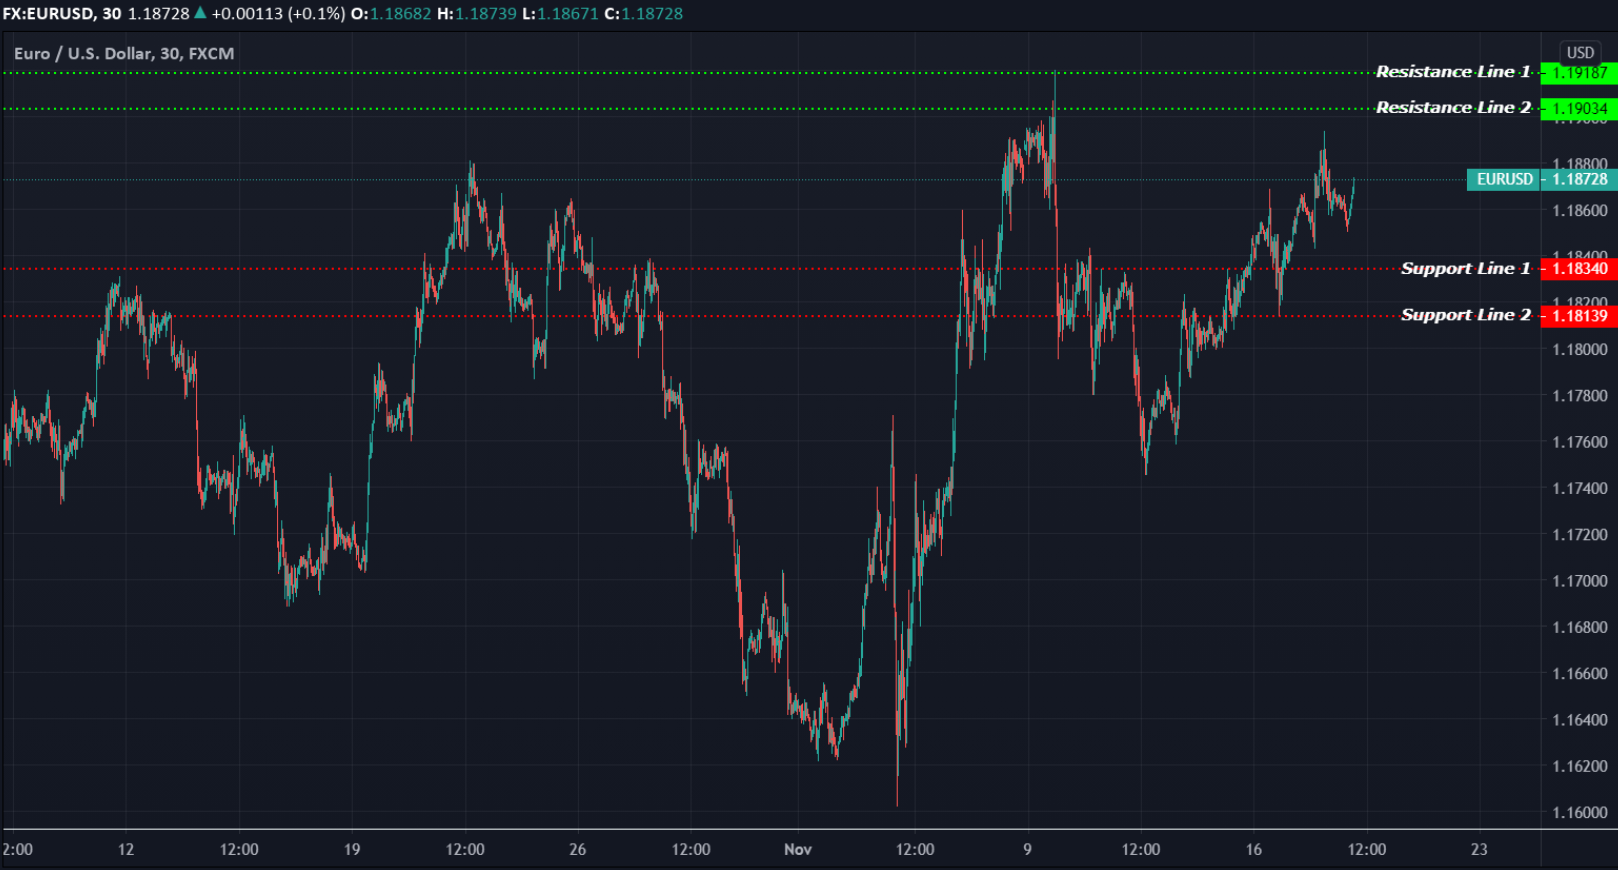Click the 1.16600 price axis label
The image size is (1618, 870).
(x=1580, y=674)
